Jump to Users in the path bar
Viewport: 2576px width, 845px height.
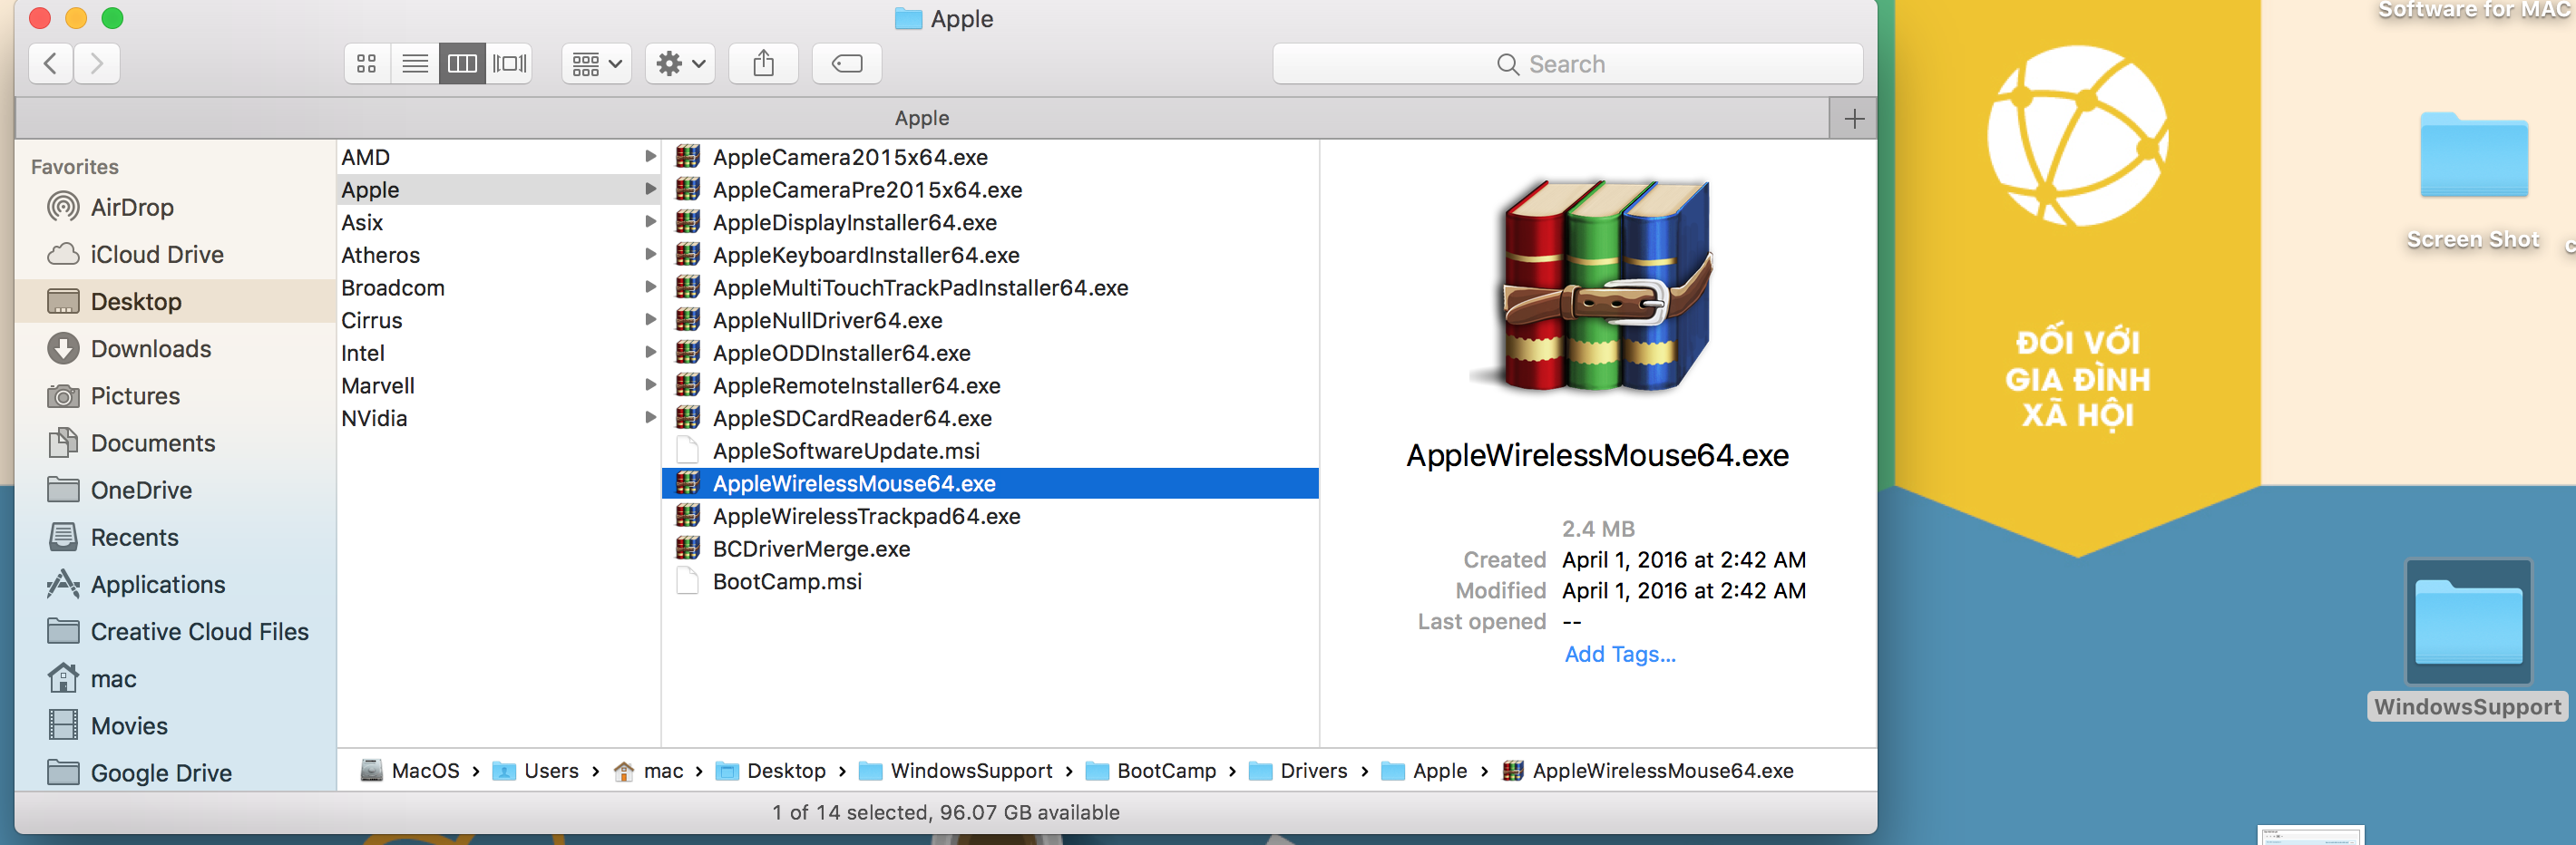(536, 770)
